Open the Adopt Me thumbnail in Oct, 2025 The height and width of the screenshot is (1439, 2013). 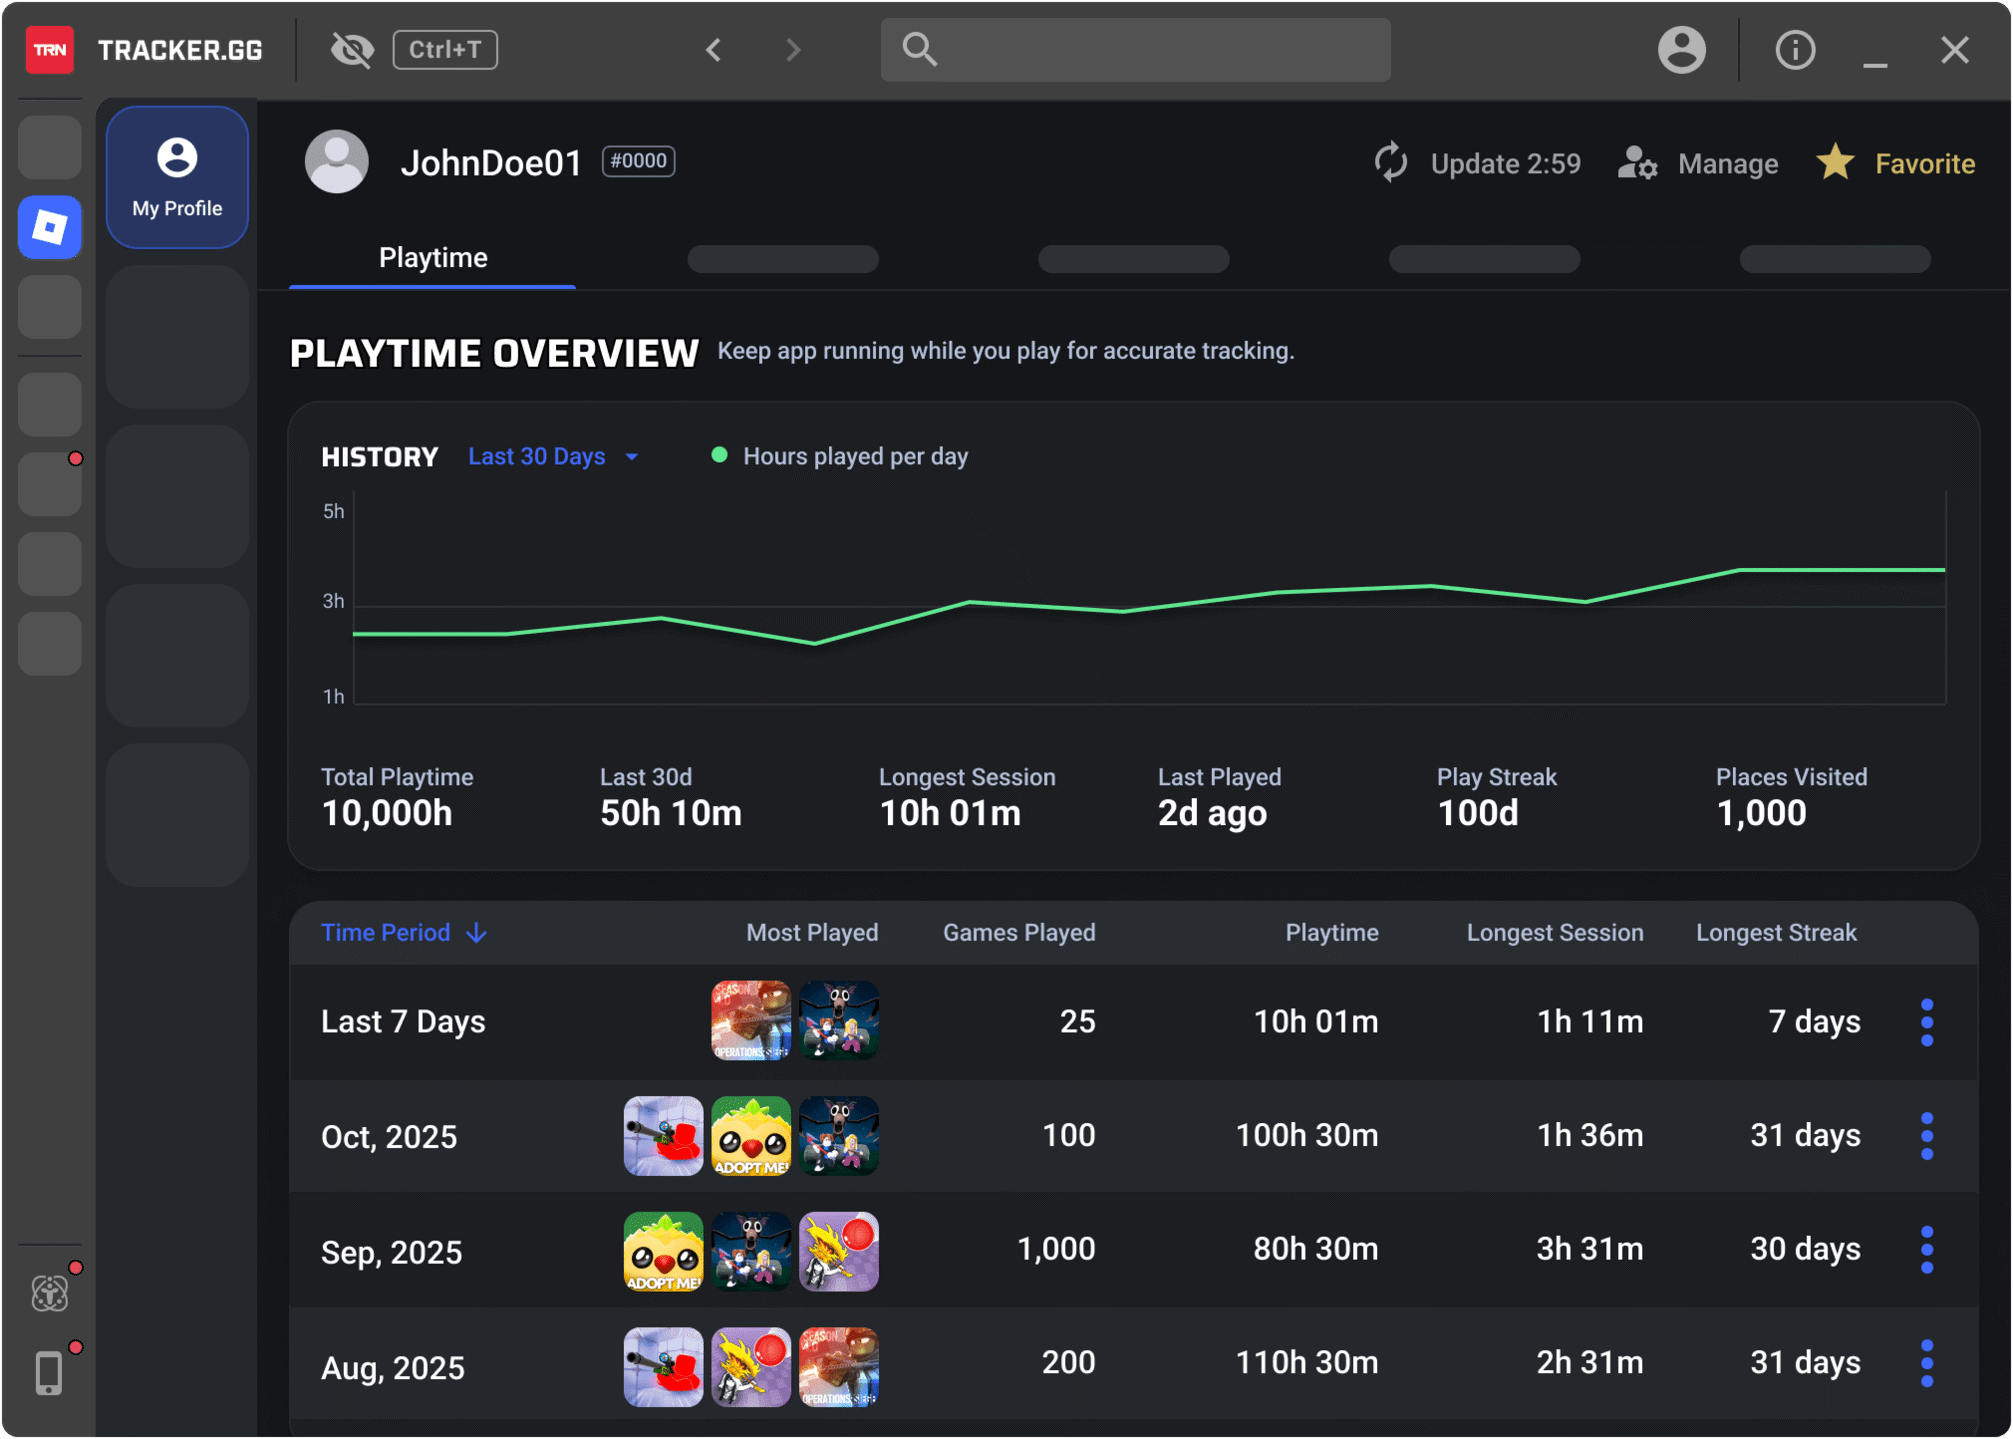point(751,1136)
